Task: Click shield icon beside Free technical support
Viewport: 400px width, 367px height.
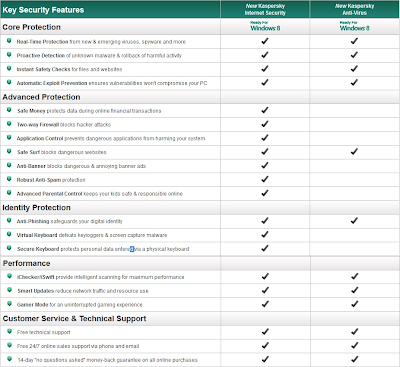Action: point(9,332)
